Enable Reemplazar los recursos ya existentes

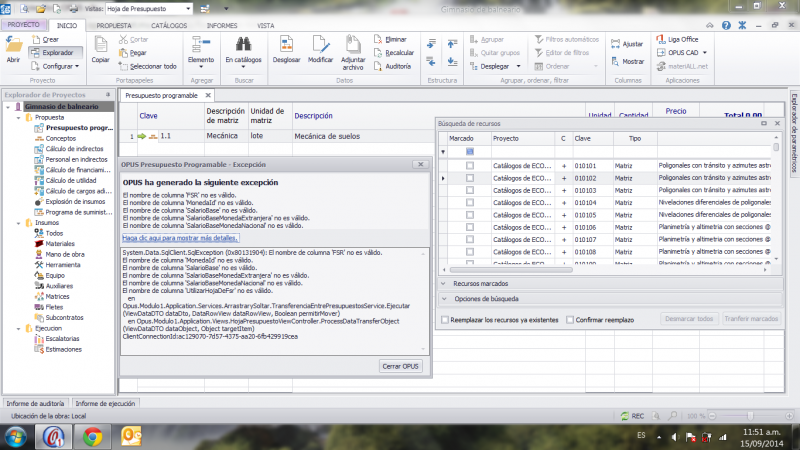point(444,320)
